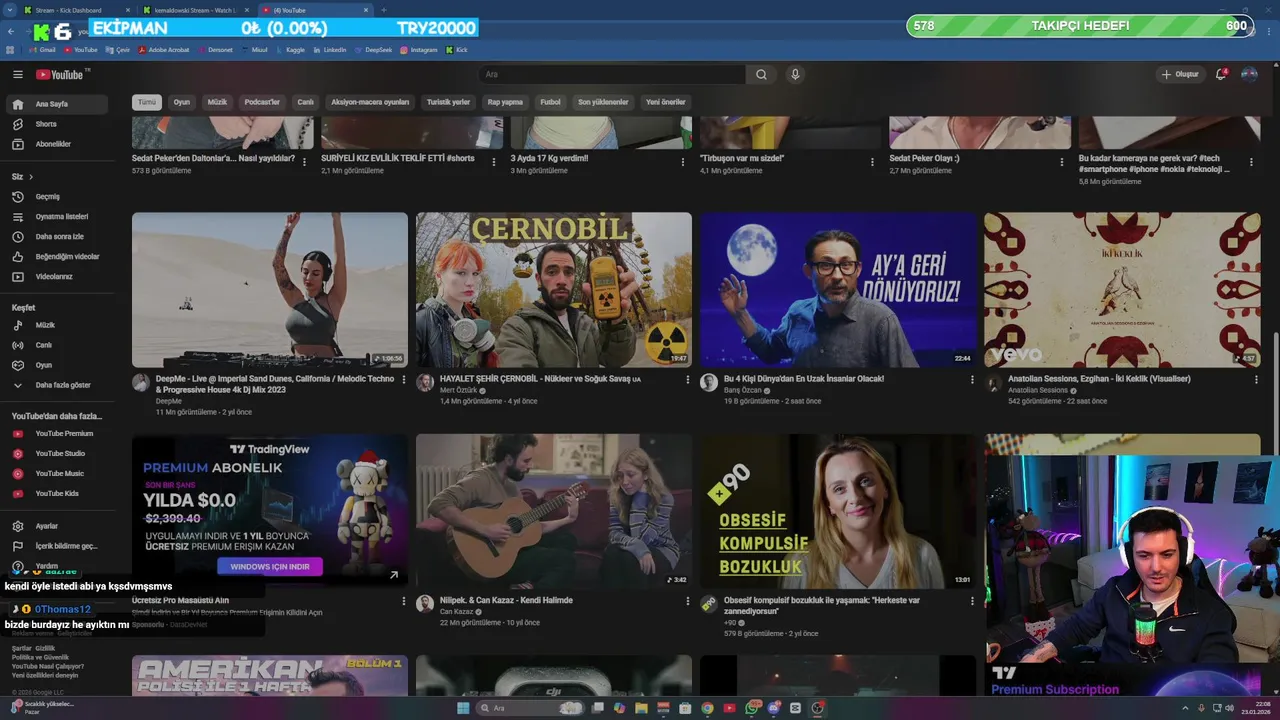Click the search magnifier button
Viewport: 1280px width, 720px height.
pyautogui.click(x=761, y=74)
